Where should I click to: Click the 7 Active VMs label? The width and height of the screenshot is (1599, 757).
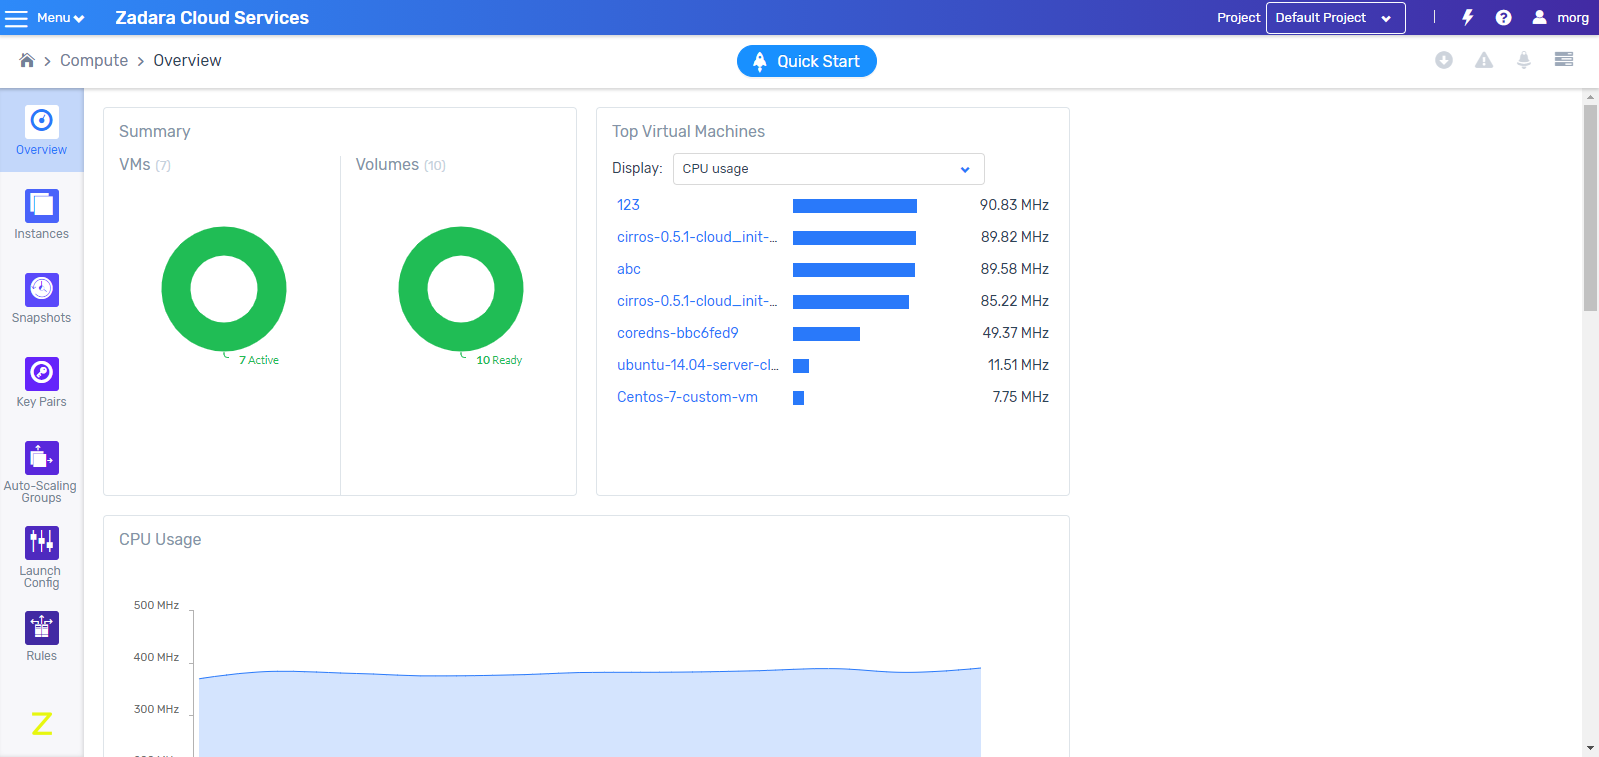pyautogui.click(x=259, y=360)
